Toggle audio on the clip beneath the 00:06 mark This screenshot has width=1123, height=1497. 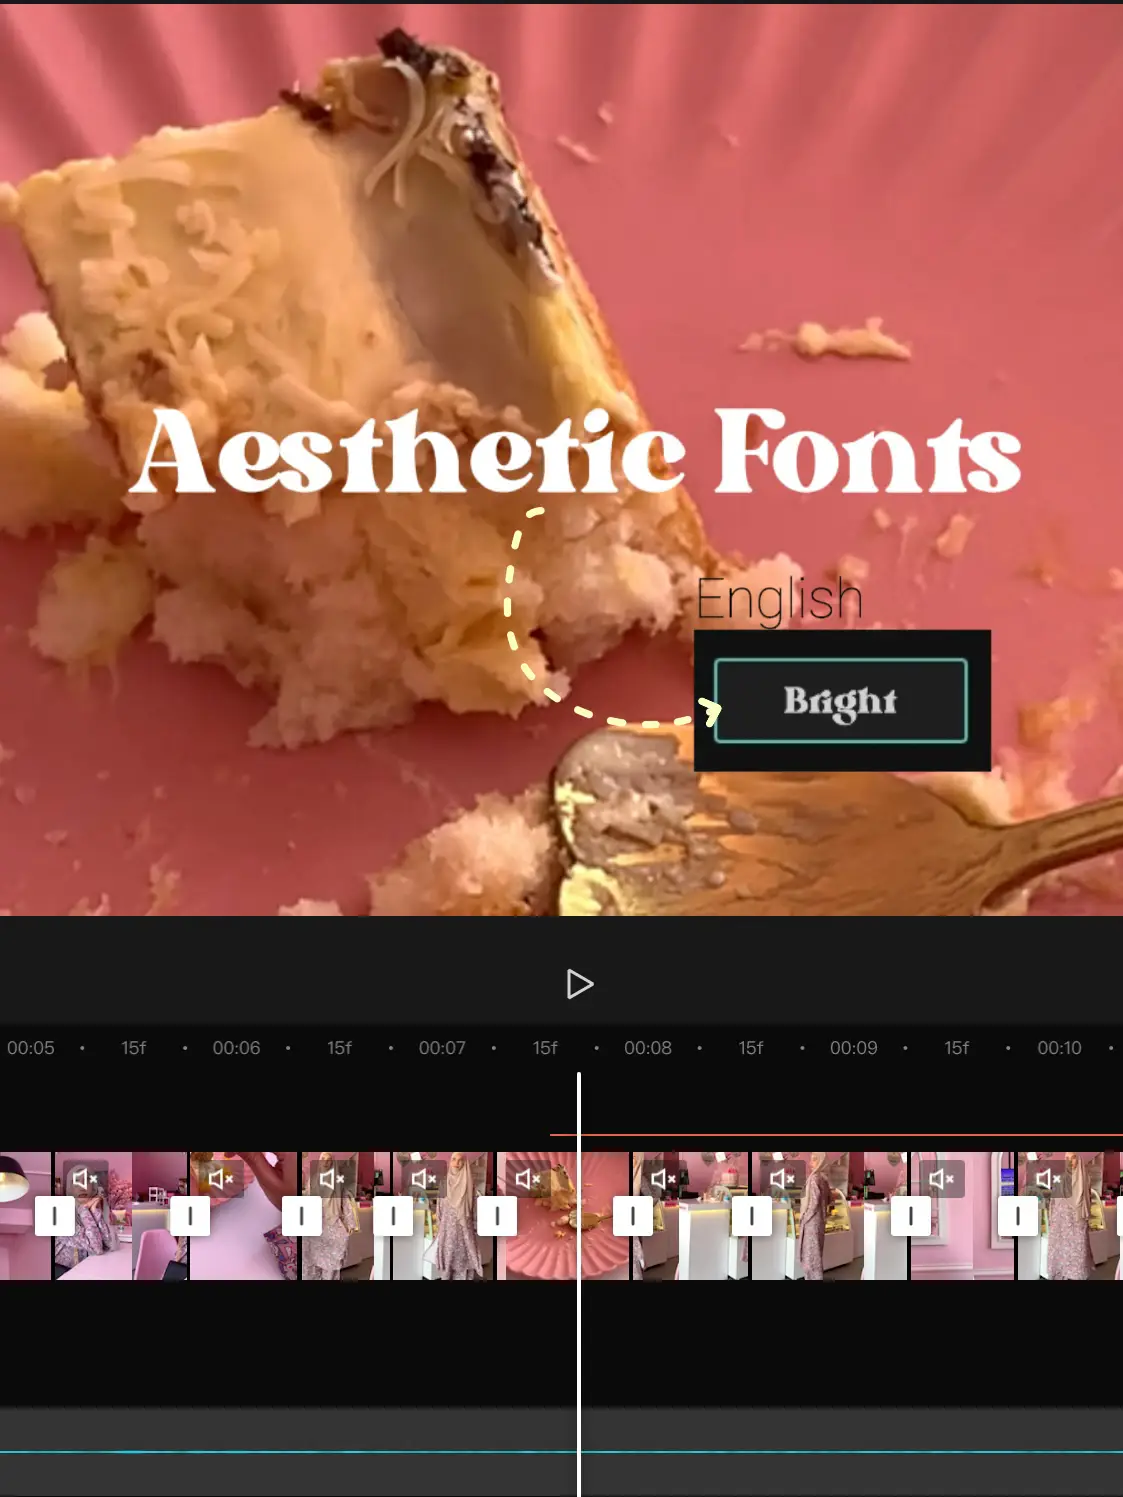pyautogui.click(x=222, y=1180)
